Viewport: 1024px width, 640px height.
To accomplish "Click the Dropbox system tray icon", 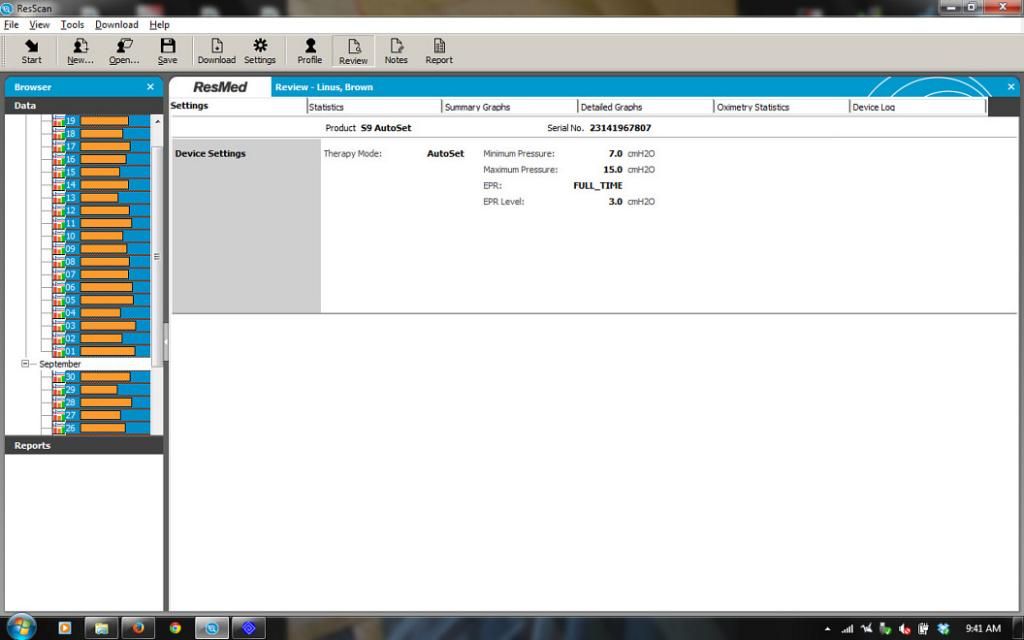I will (x=942, y=629).
